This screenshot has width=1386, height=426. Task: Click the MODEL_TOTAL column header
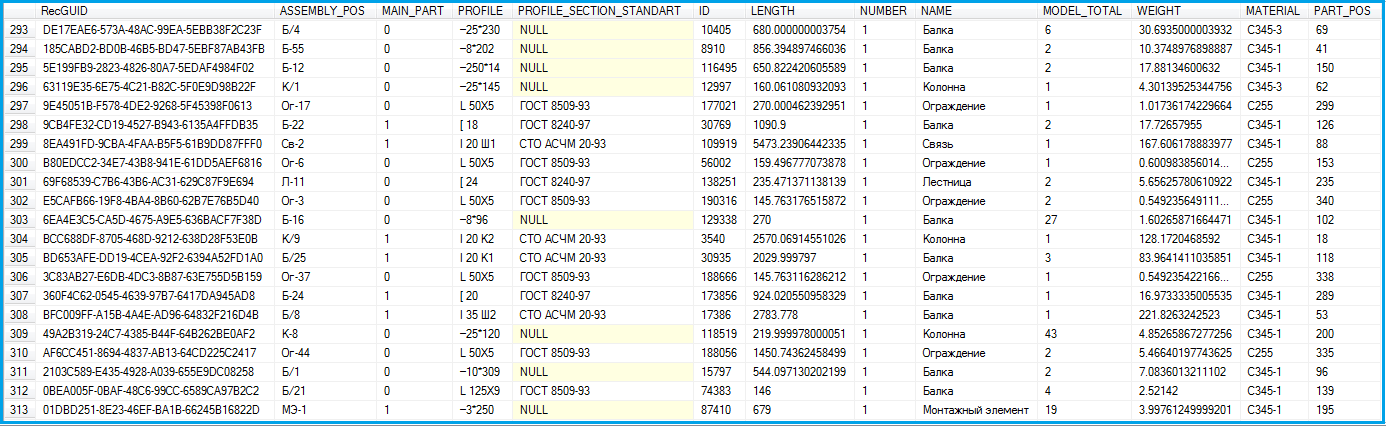tap(1085, 11)
